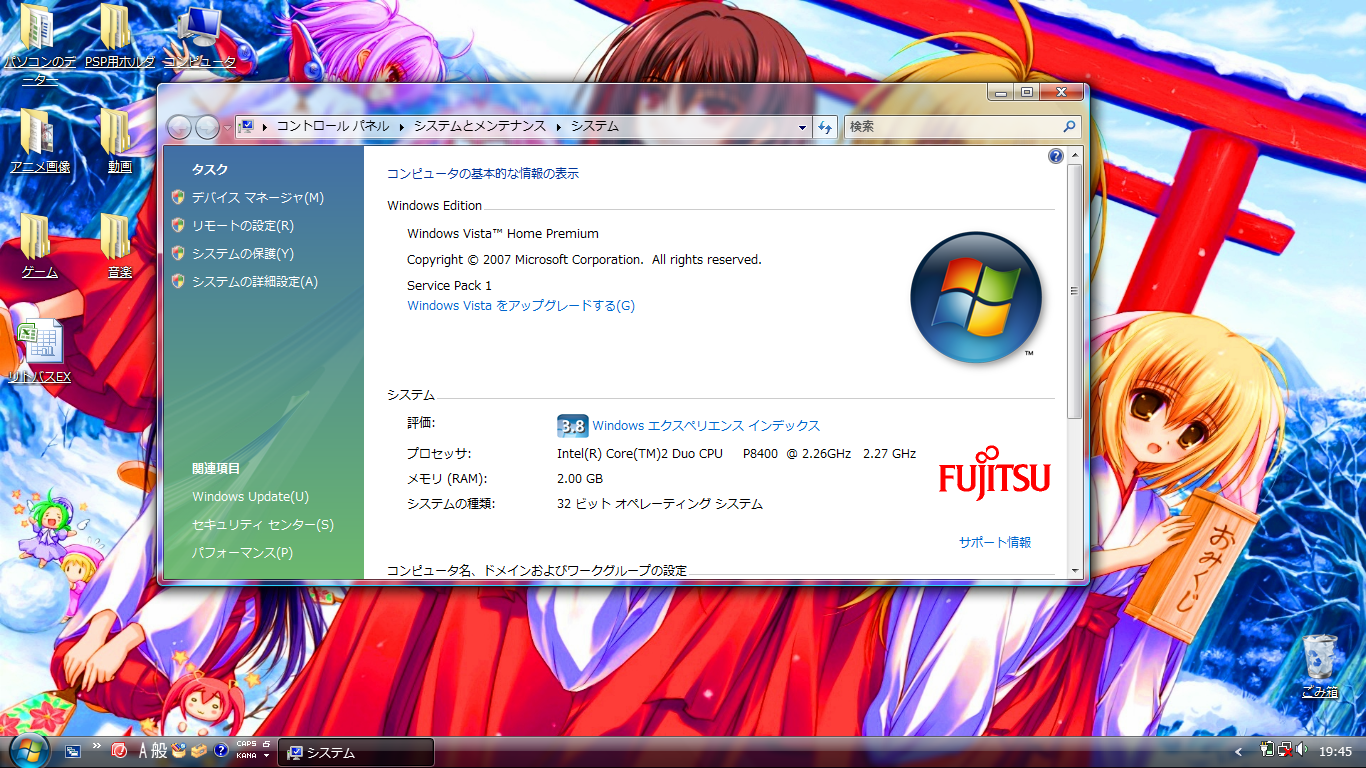Click the refresh button beside address bar
Screen dimensions: 1366x768
point(825,127)
